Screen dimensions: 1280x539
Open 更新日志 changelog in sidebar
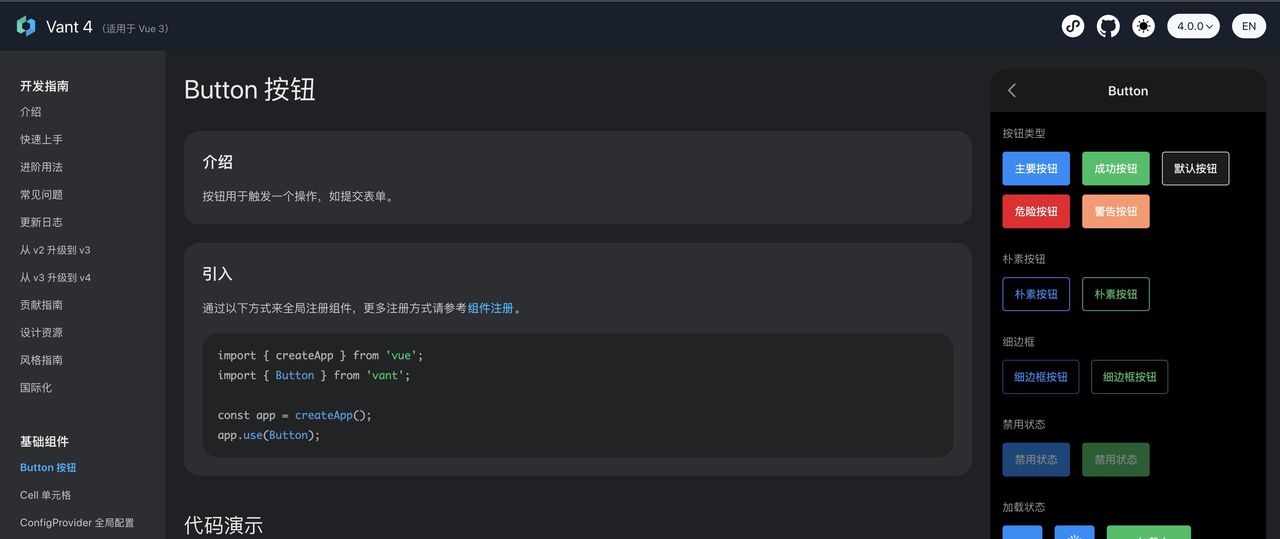point(41,222)
